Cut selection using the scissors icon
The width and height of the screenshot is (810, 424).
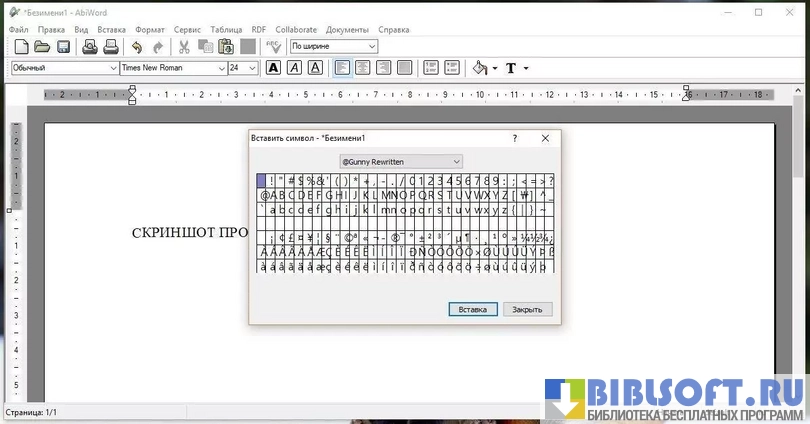tap(184, 47)
